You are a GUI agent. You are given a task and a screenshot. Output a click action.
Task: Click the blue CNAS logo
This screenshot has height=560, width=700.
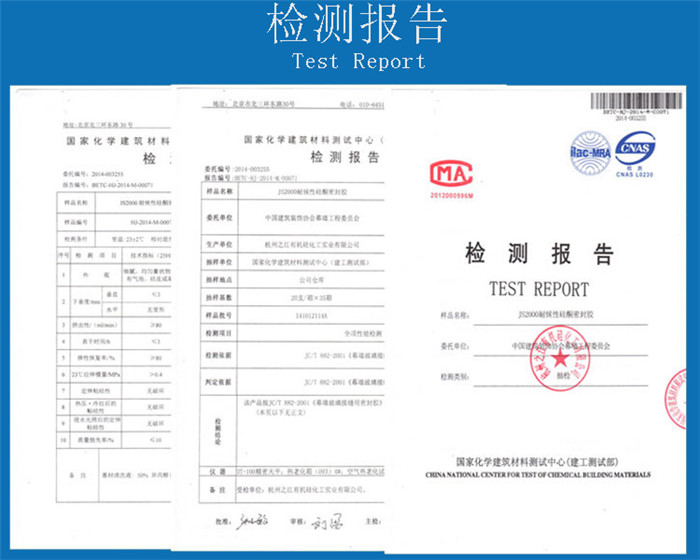pos(634,151)
